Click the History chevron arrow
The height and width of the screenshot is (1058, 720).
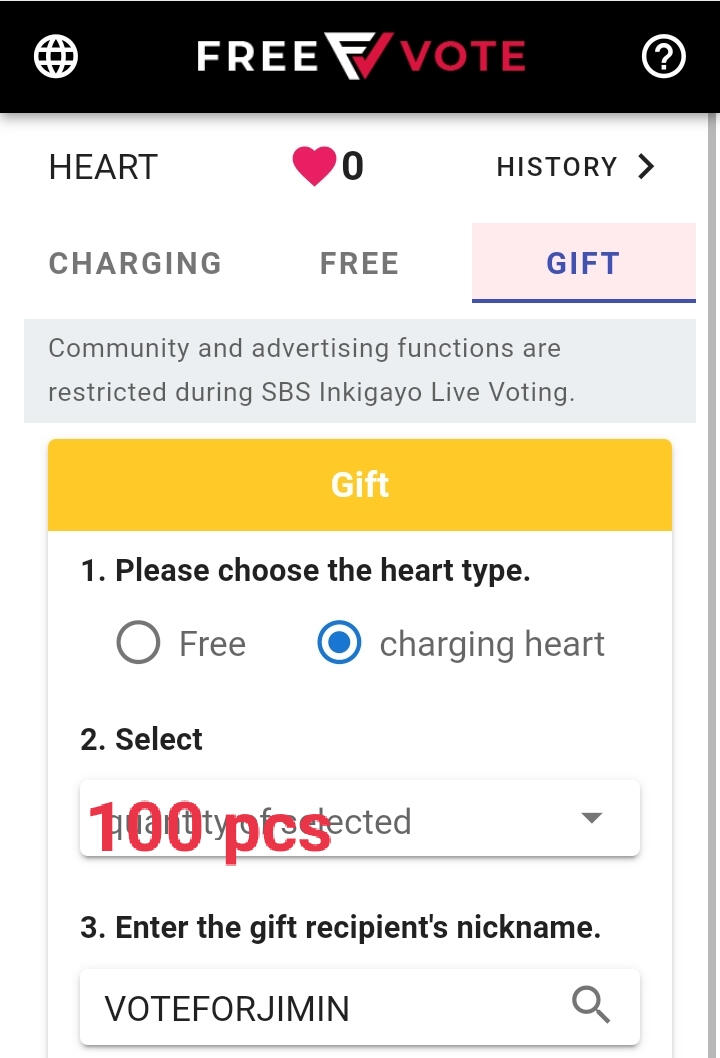646,166
